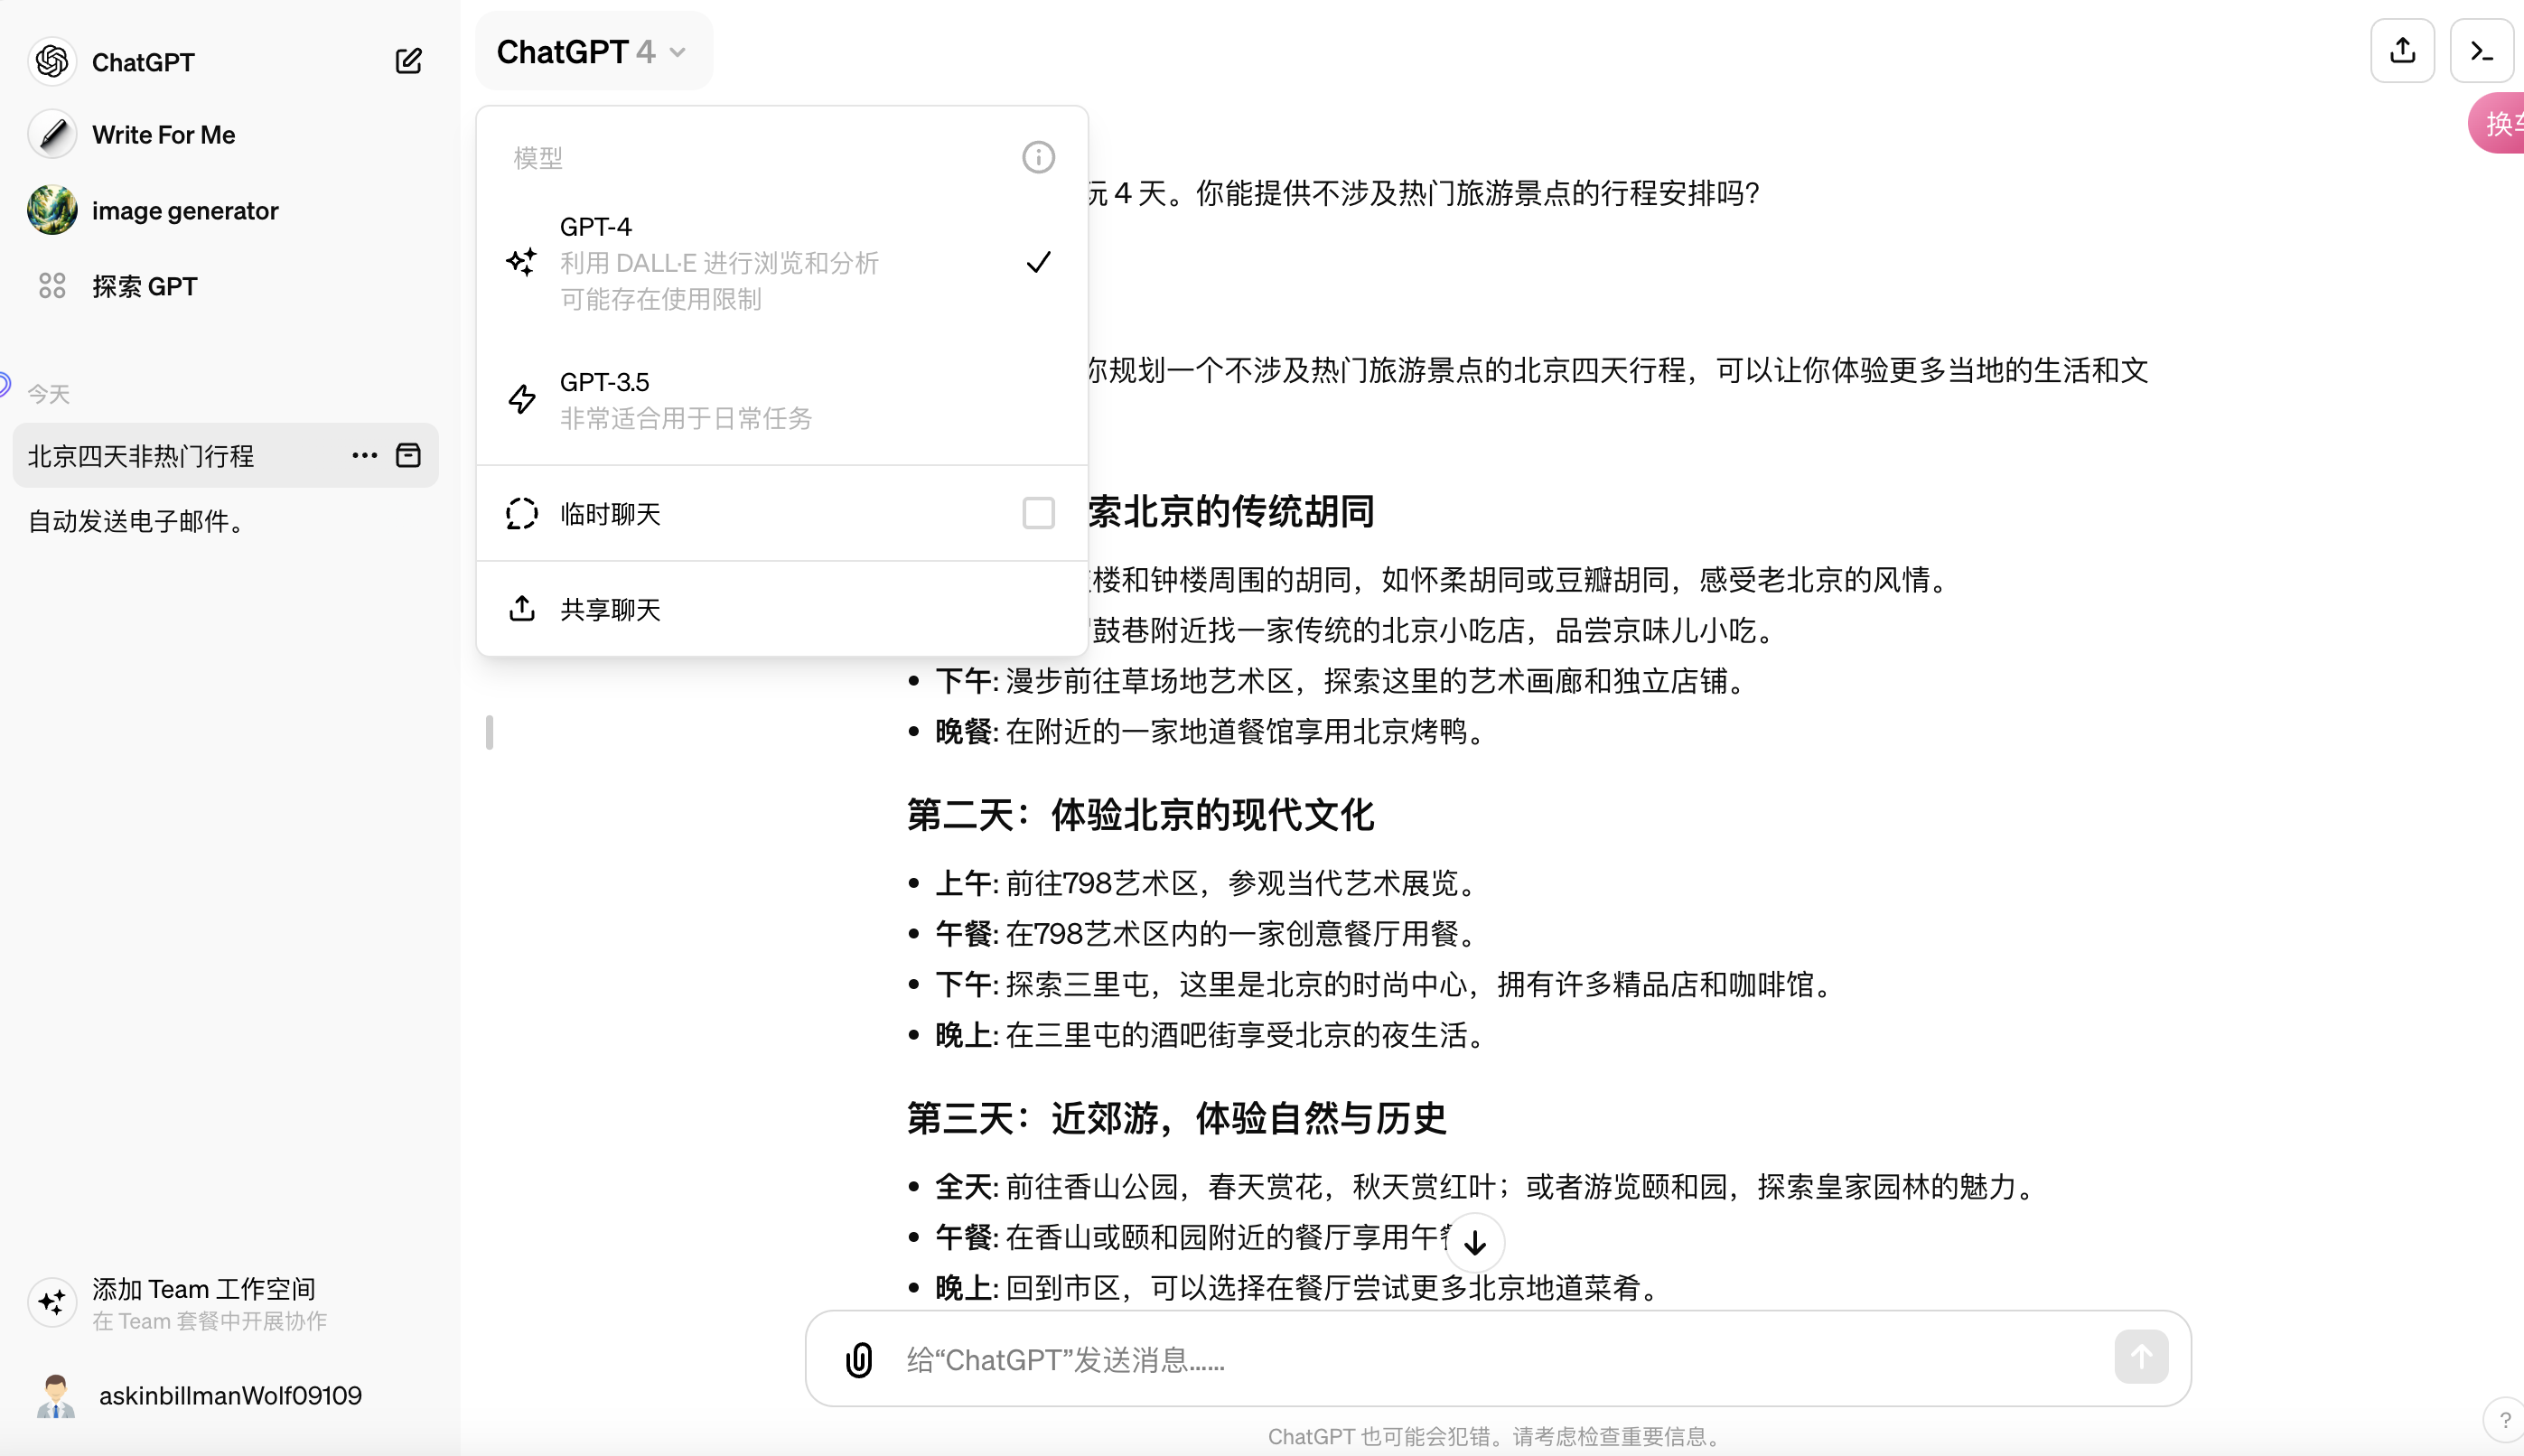
Task: Click the ChatGPT sidebar title text
Action: (143, 62)
